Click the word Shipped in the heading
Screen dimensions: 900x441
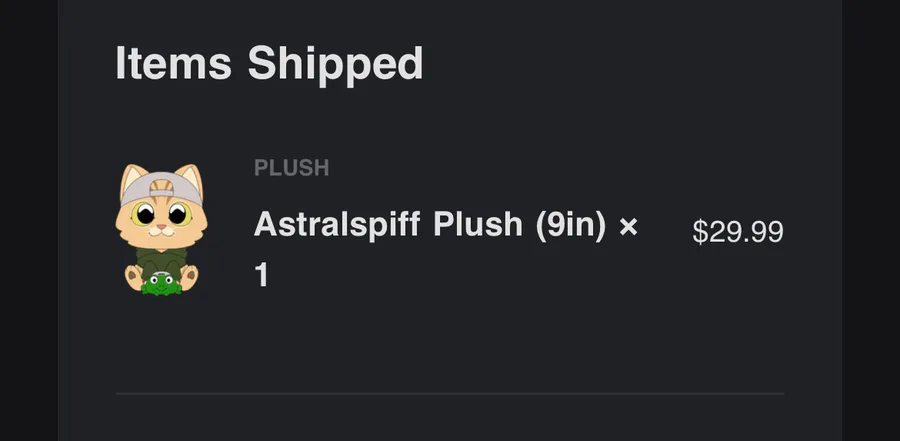[335, 64]
